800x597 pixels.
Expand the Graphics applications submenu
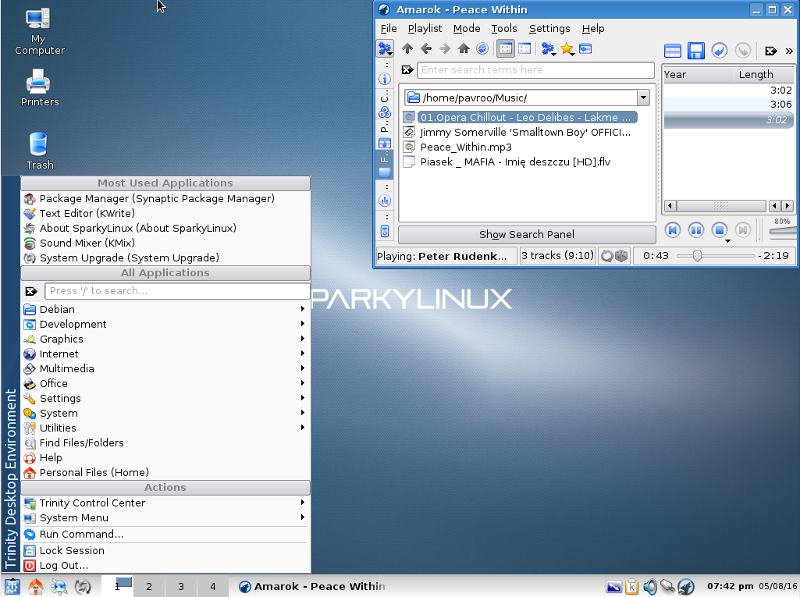tap(166, 339)
